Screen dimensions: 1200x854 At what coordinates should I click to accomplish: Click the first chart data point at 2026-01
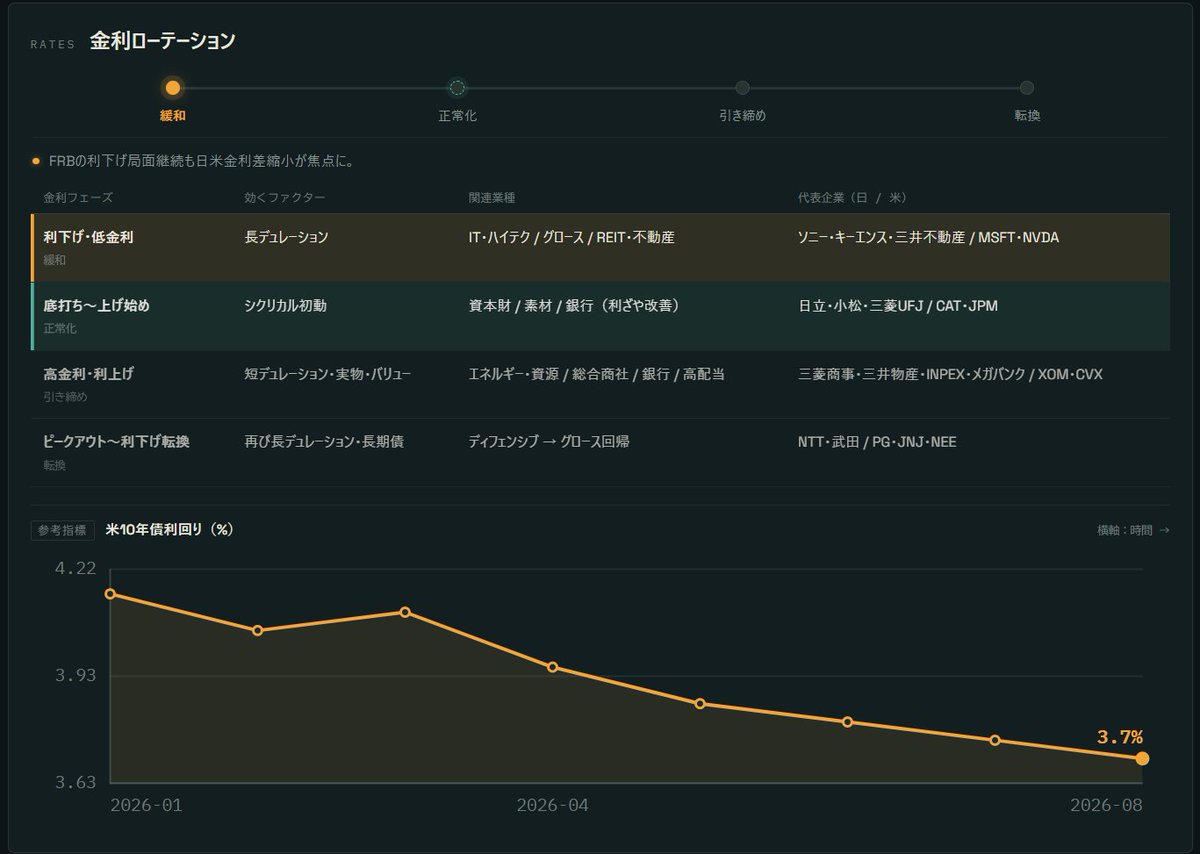(x=110, y=594)
